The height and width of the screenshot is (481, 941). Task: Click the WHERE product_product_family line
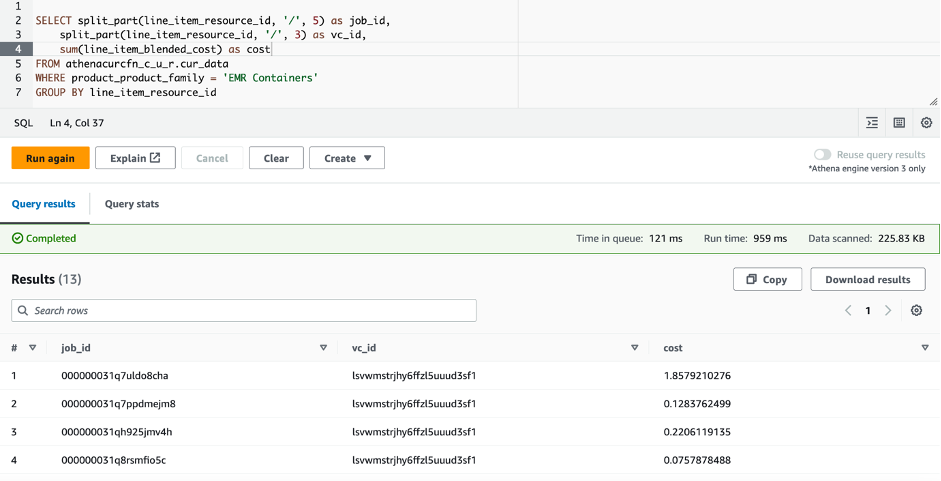point(176,78)
